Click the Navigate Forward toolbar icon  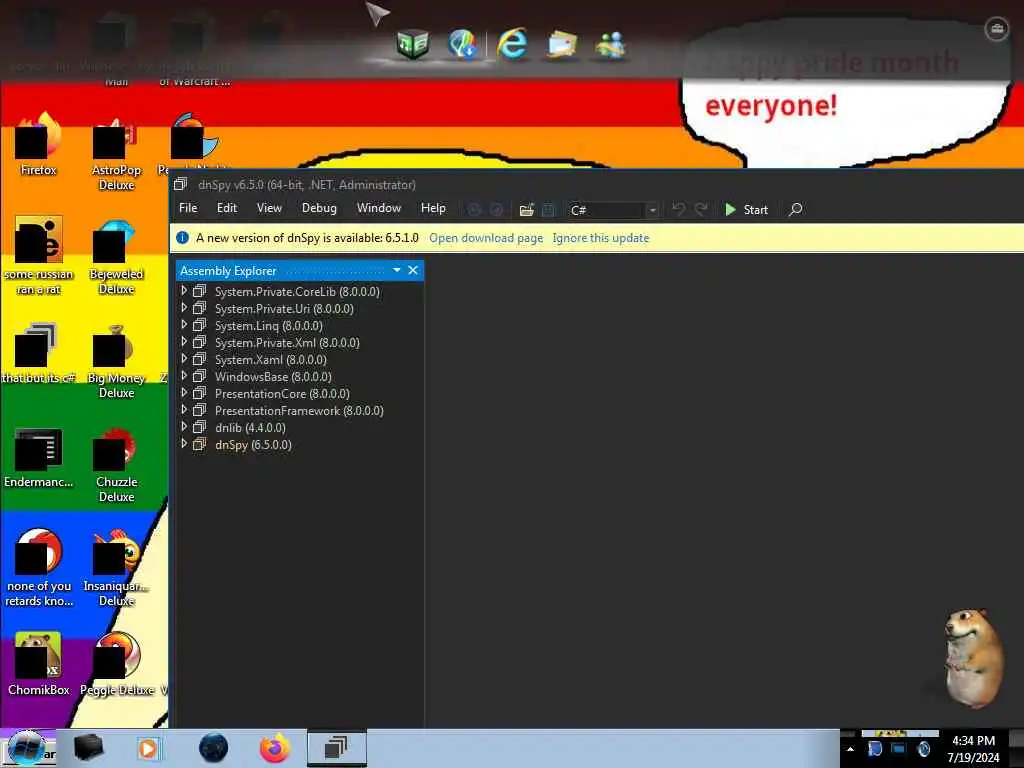497,210
